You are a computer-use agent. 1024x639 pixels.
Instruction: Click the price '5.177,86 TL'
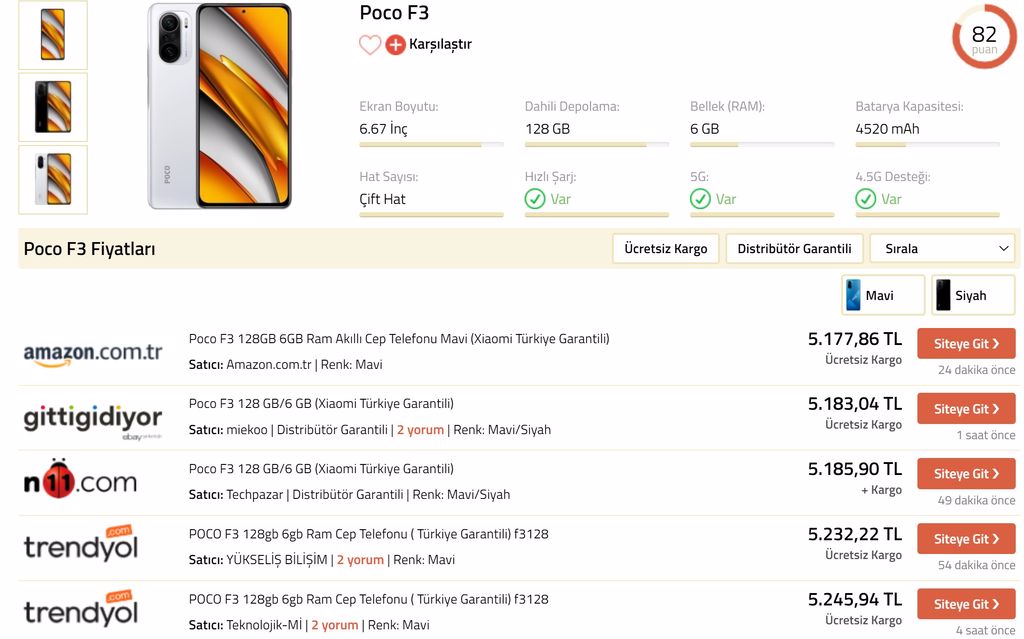855,339
